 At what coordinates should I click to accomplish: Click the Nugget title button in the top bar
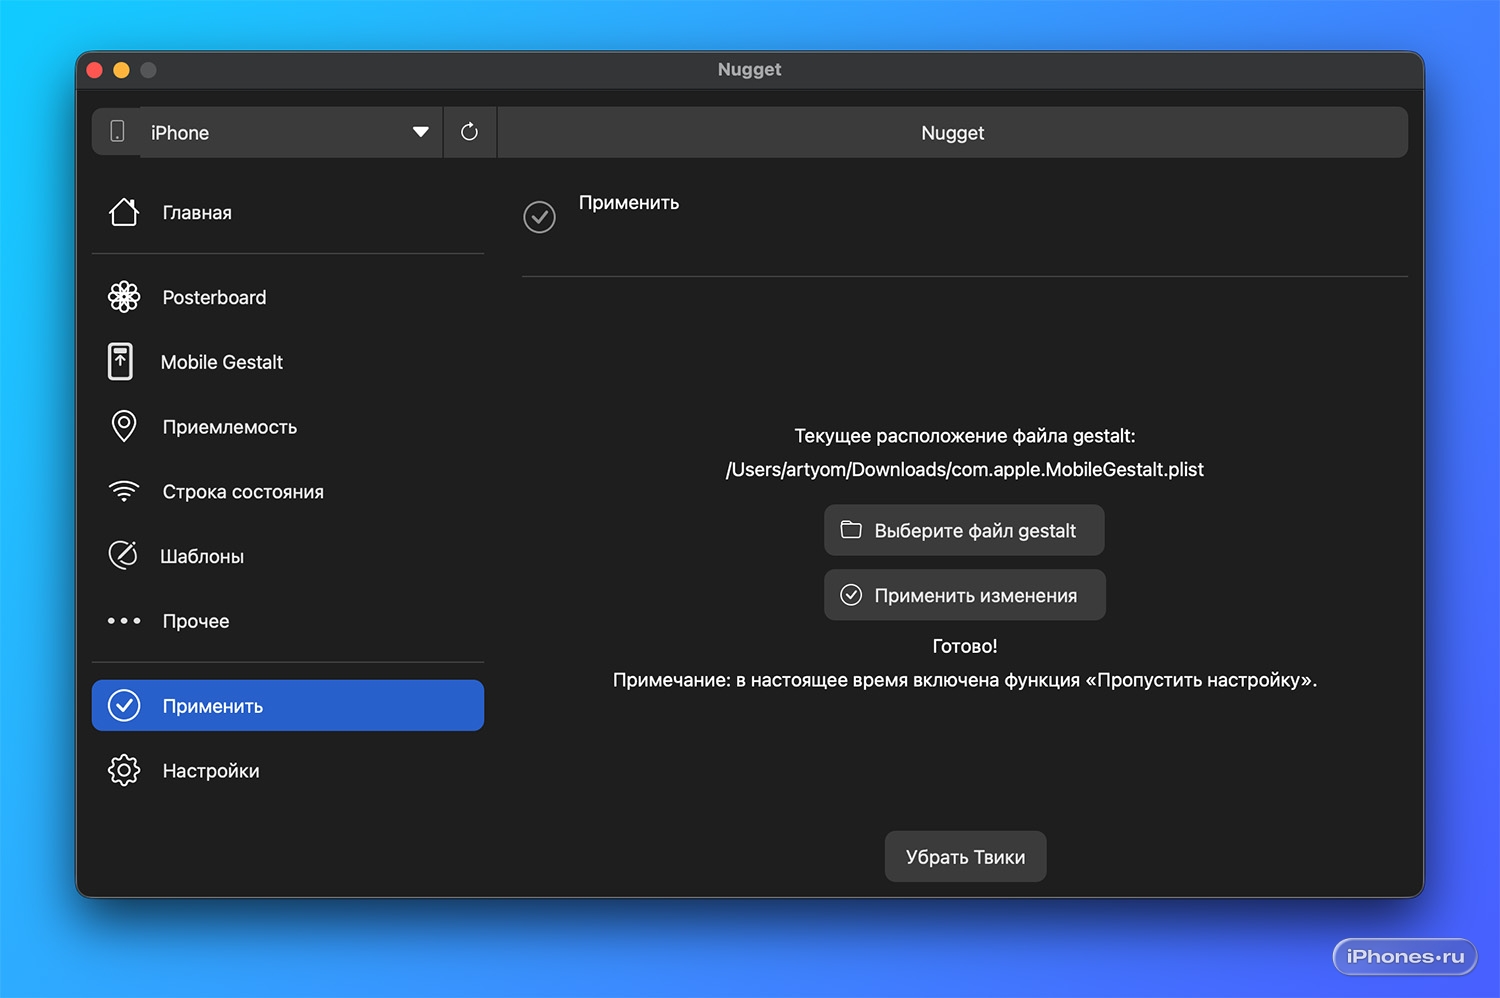[953, 132]
